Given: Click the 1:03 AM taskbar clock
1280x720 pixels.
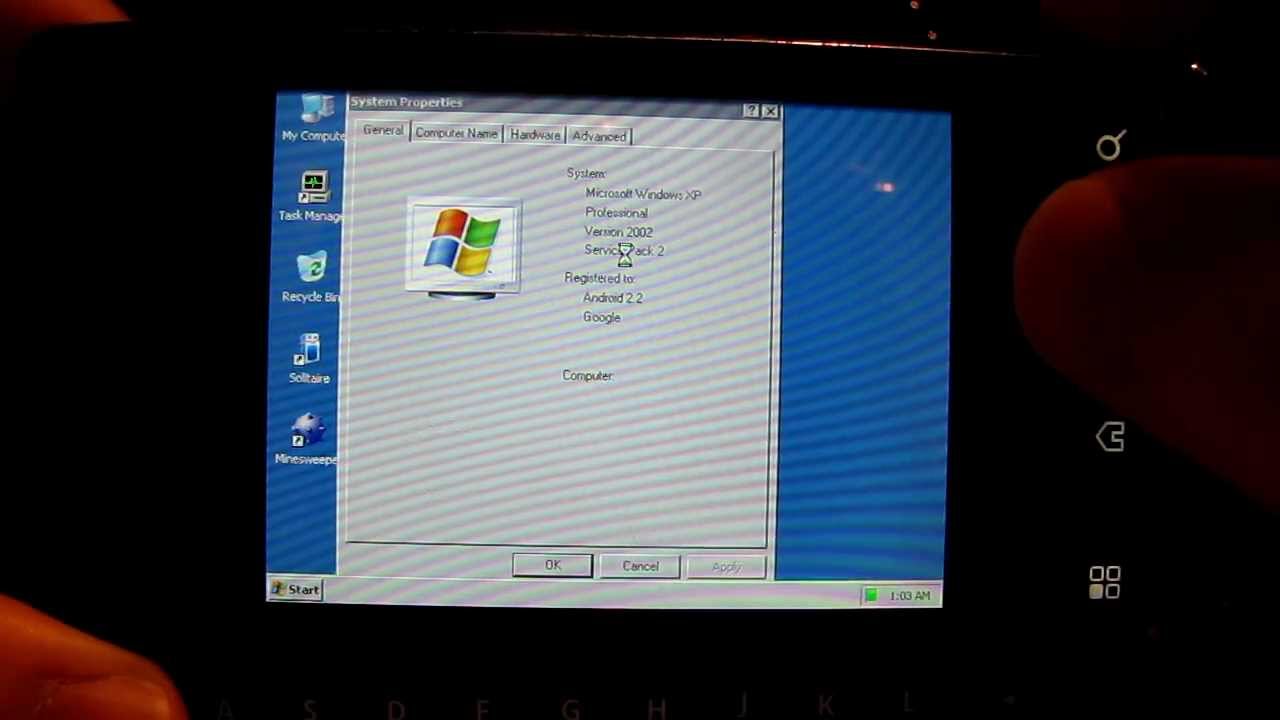Looking at the screenshot, I should pos(909,596).
